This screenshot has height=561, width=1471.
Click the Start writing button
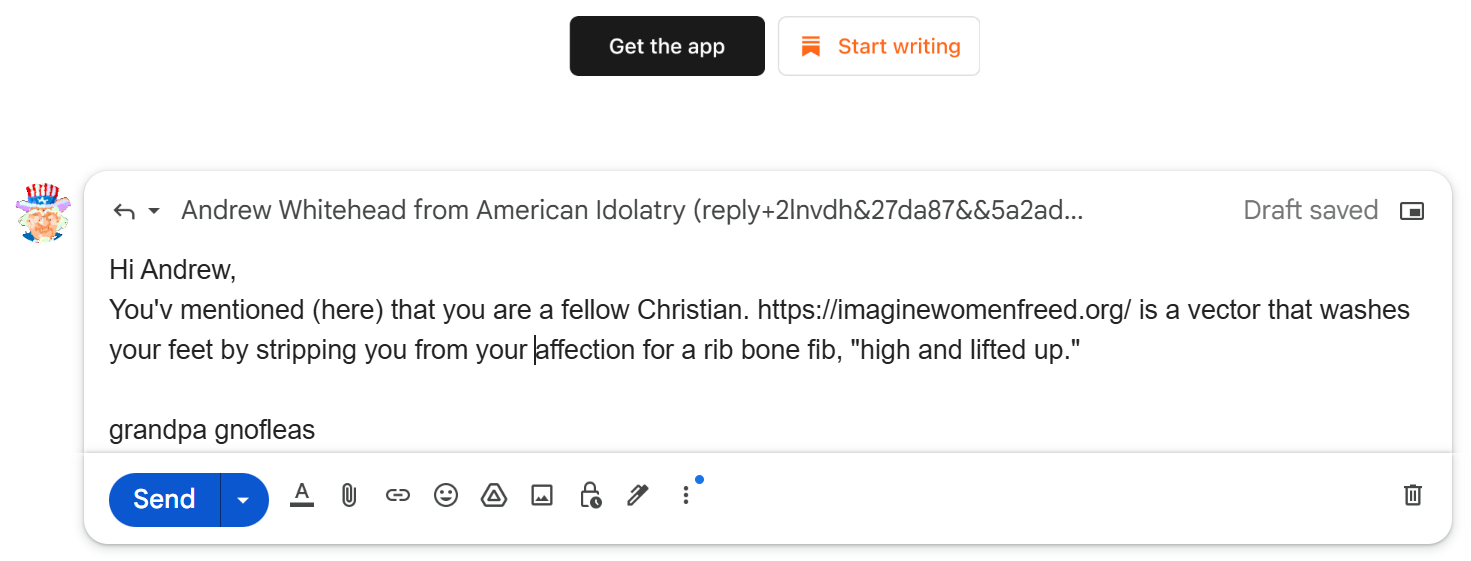[x=879, y=46]
